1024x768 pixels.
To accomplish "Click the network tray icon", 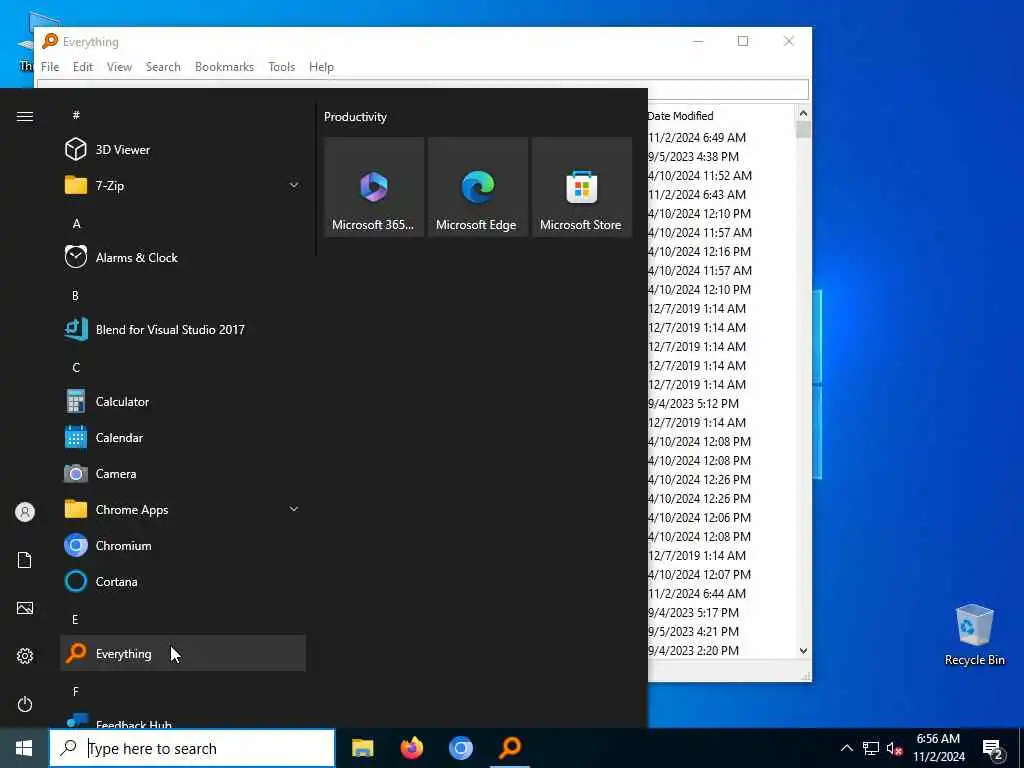I will click(x=870, y=748).
